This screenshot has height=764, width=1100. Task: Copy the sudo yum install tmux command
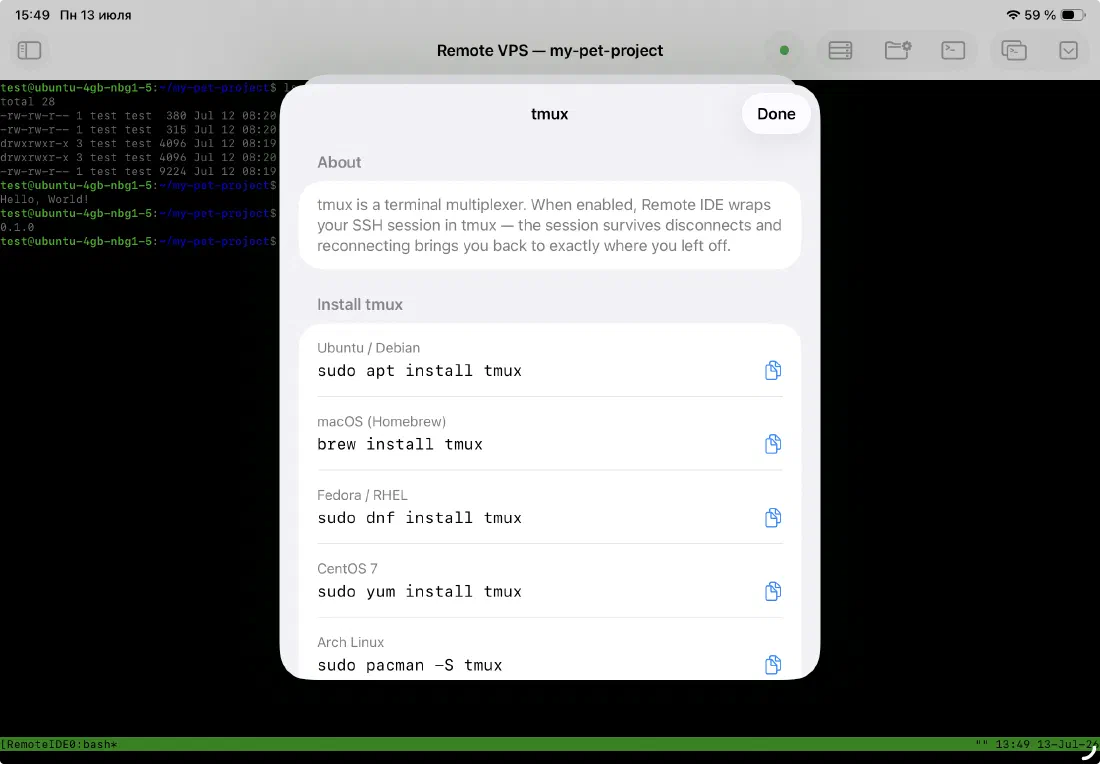(x=772, y=591)
